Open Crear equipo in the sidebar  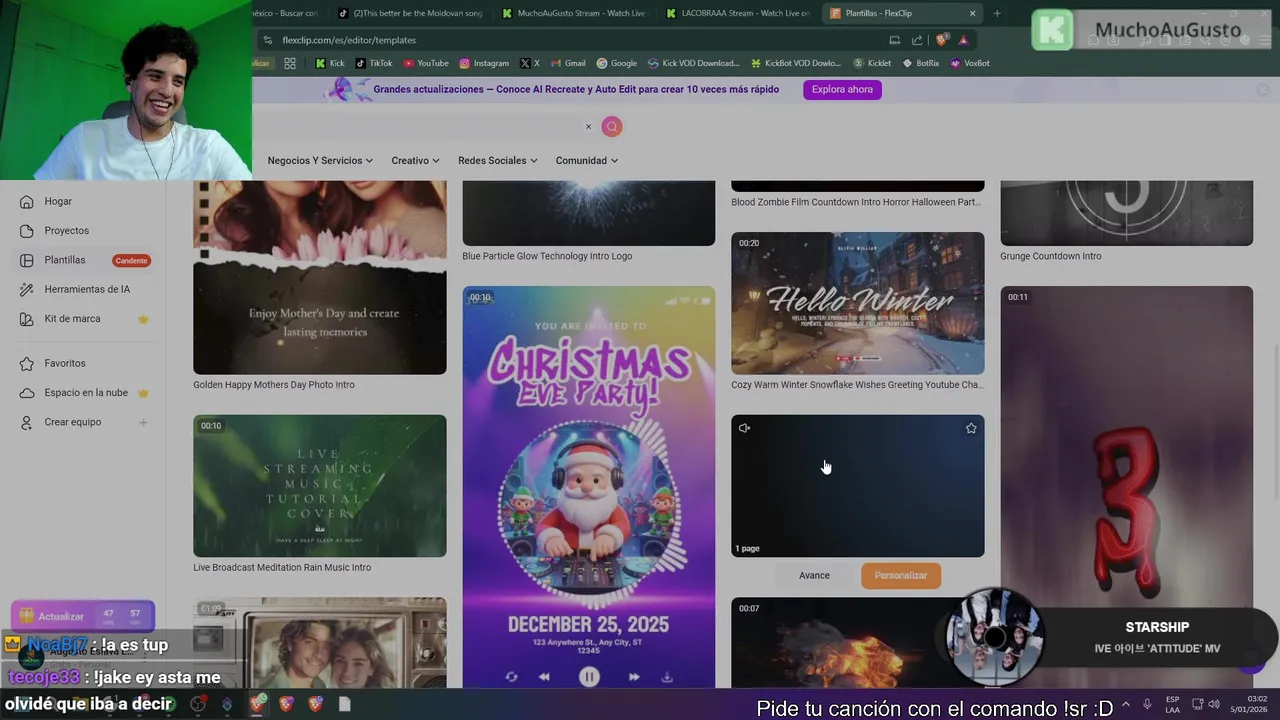tap(72, 422)
